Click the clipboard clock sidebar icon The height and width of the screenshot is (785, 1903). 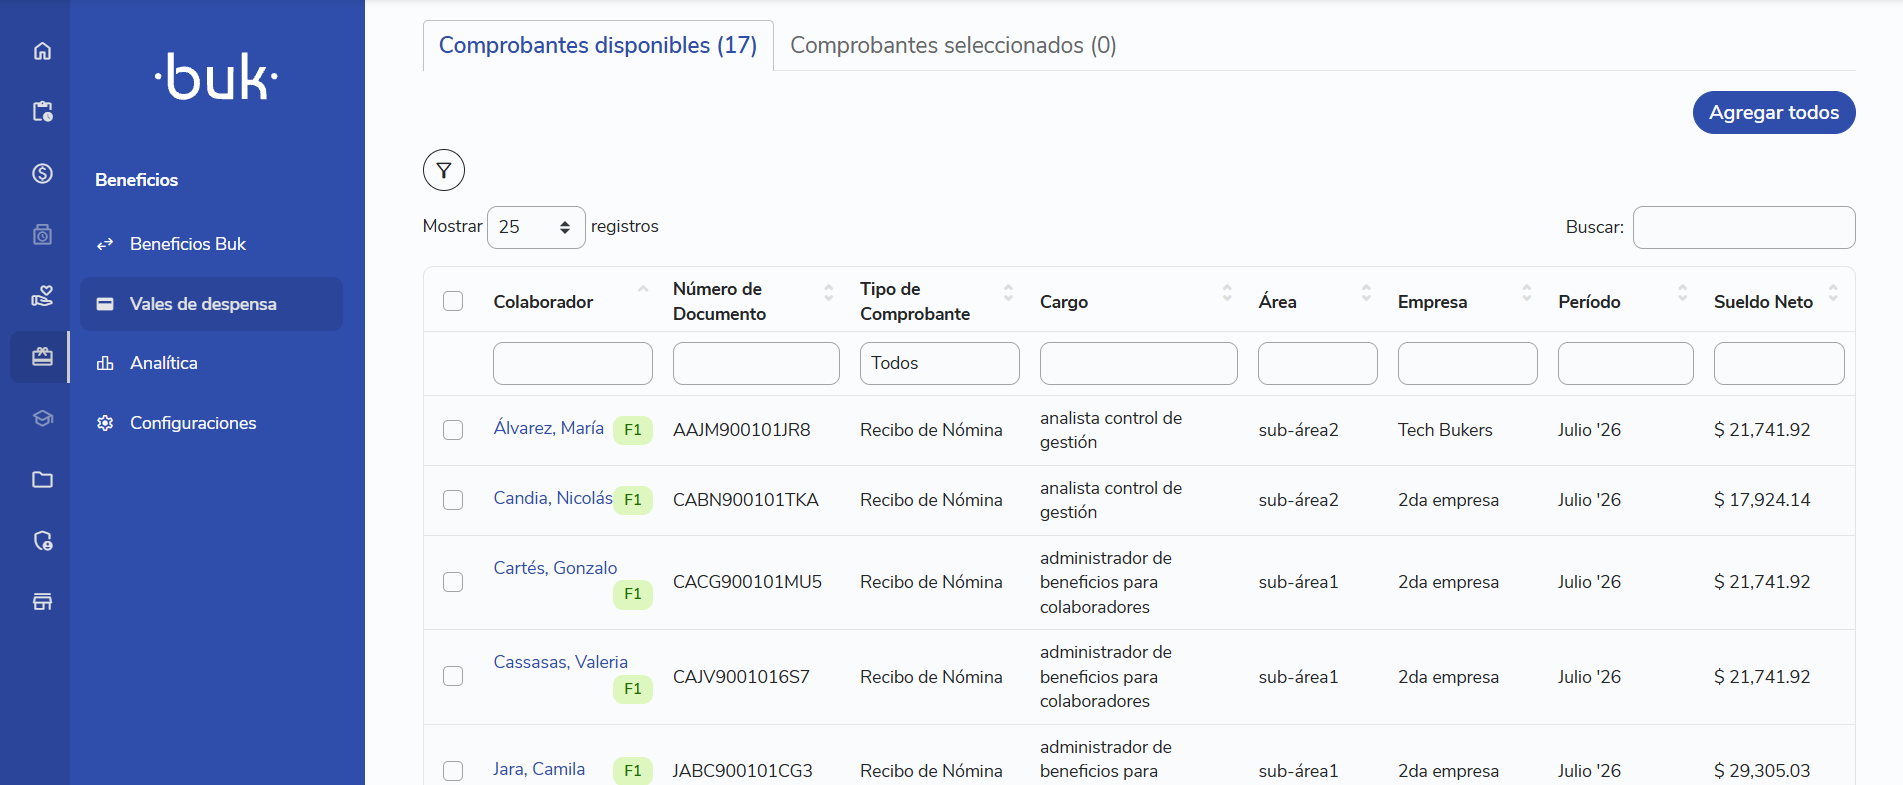click(x=42, y=111)
